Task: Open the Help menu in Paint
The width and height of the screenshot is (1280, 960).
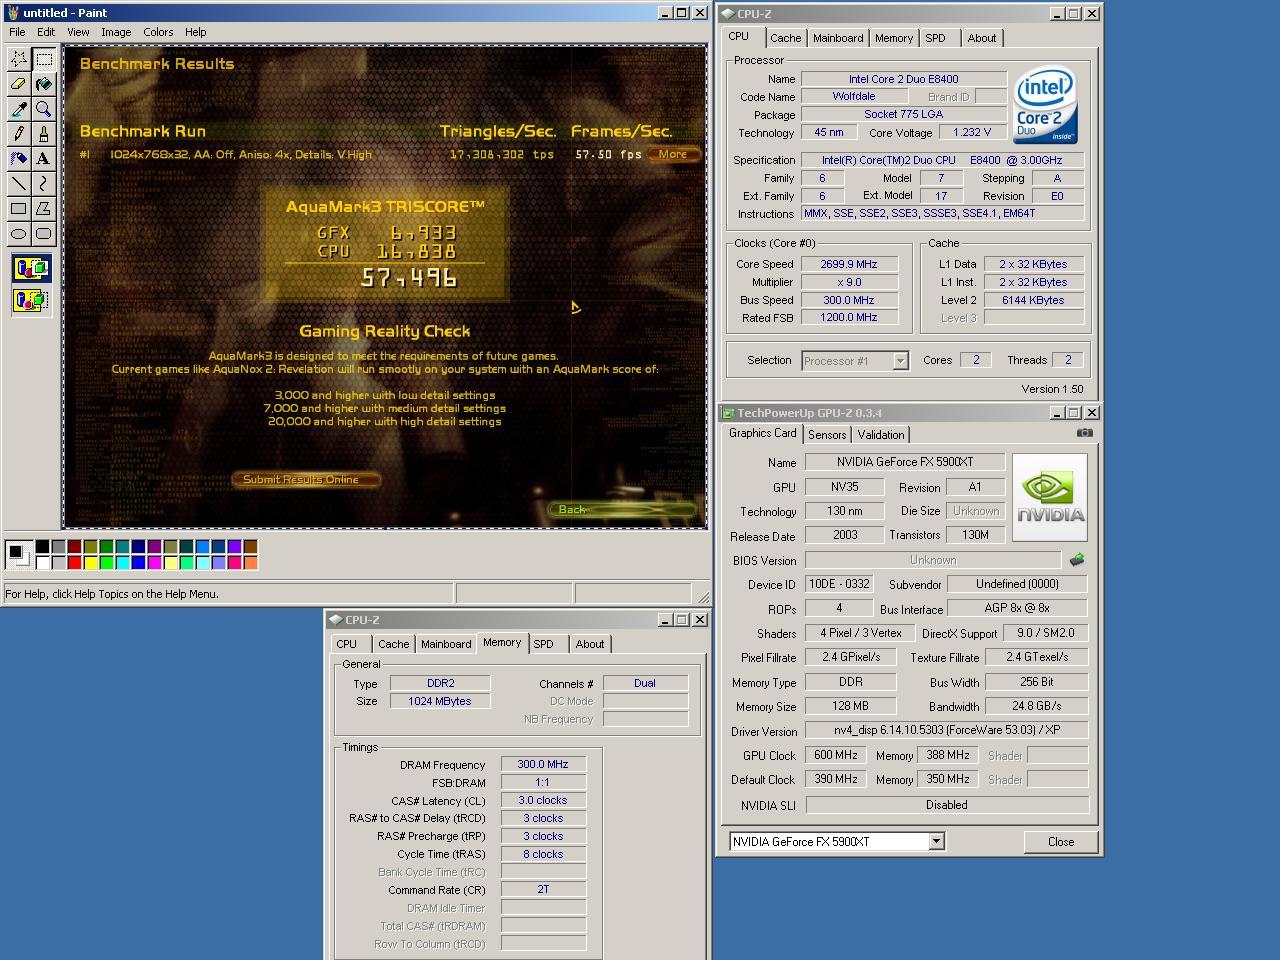Action: click(196, 32)
